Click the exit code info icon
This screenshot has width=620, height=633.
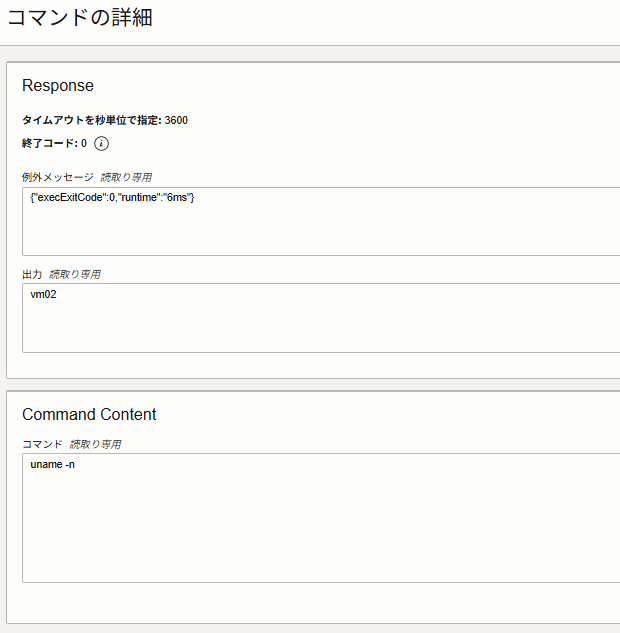[101, 143]
